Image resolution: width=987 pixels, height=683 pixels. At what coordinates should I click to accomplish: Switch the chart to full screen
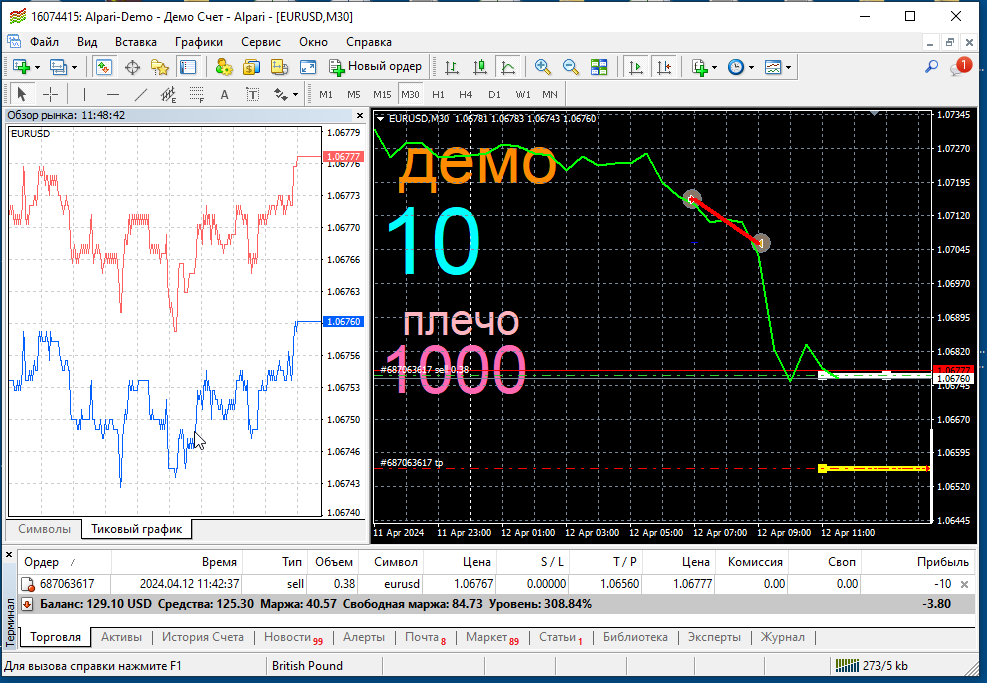[308, 67]
